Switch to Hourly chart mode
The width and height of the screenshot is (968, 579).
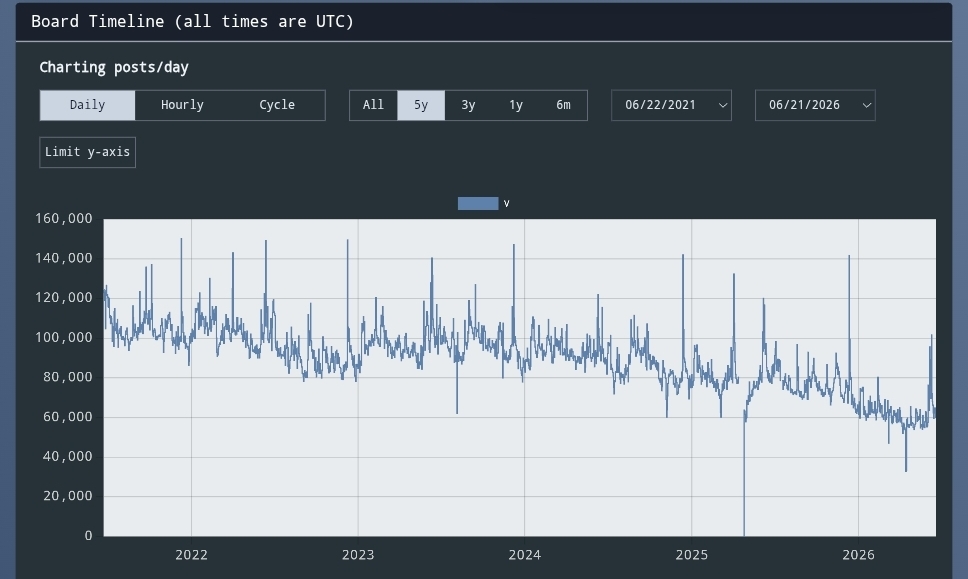click(x=182, y=105)
